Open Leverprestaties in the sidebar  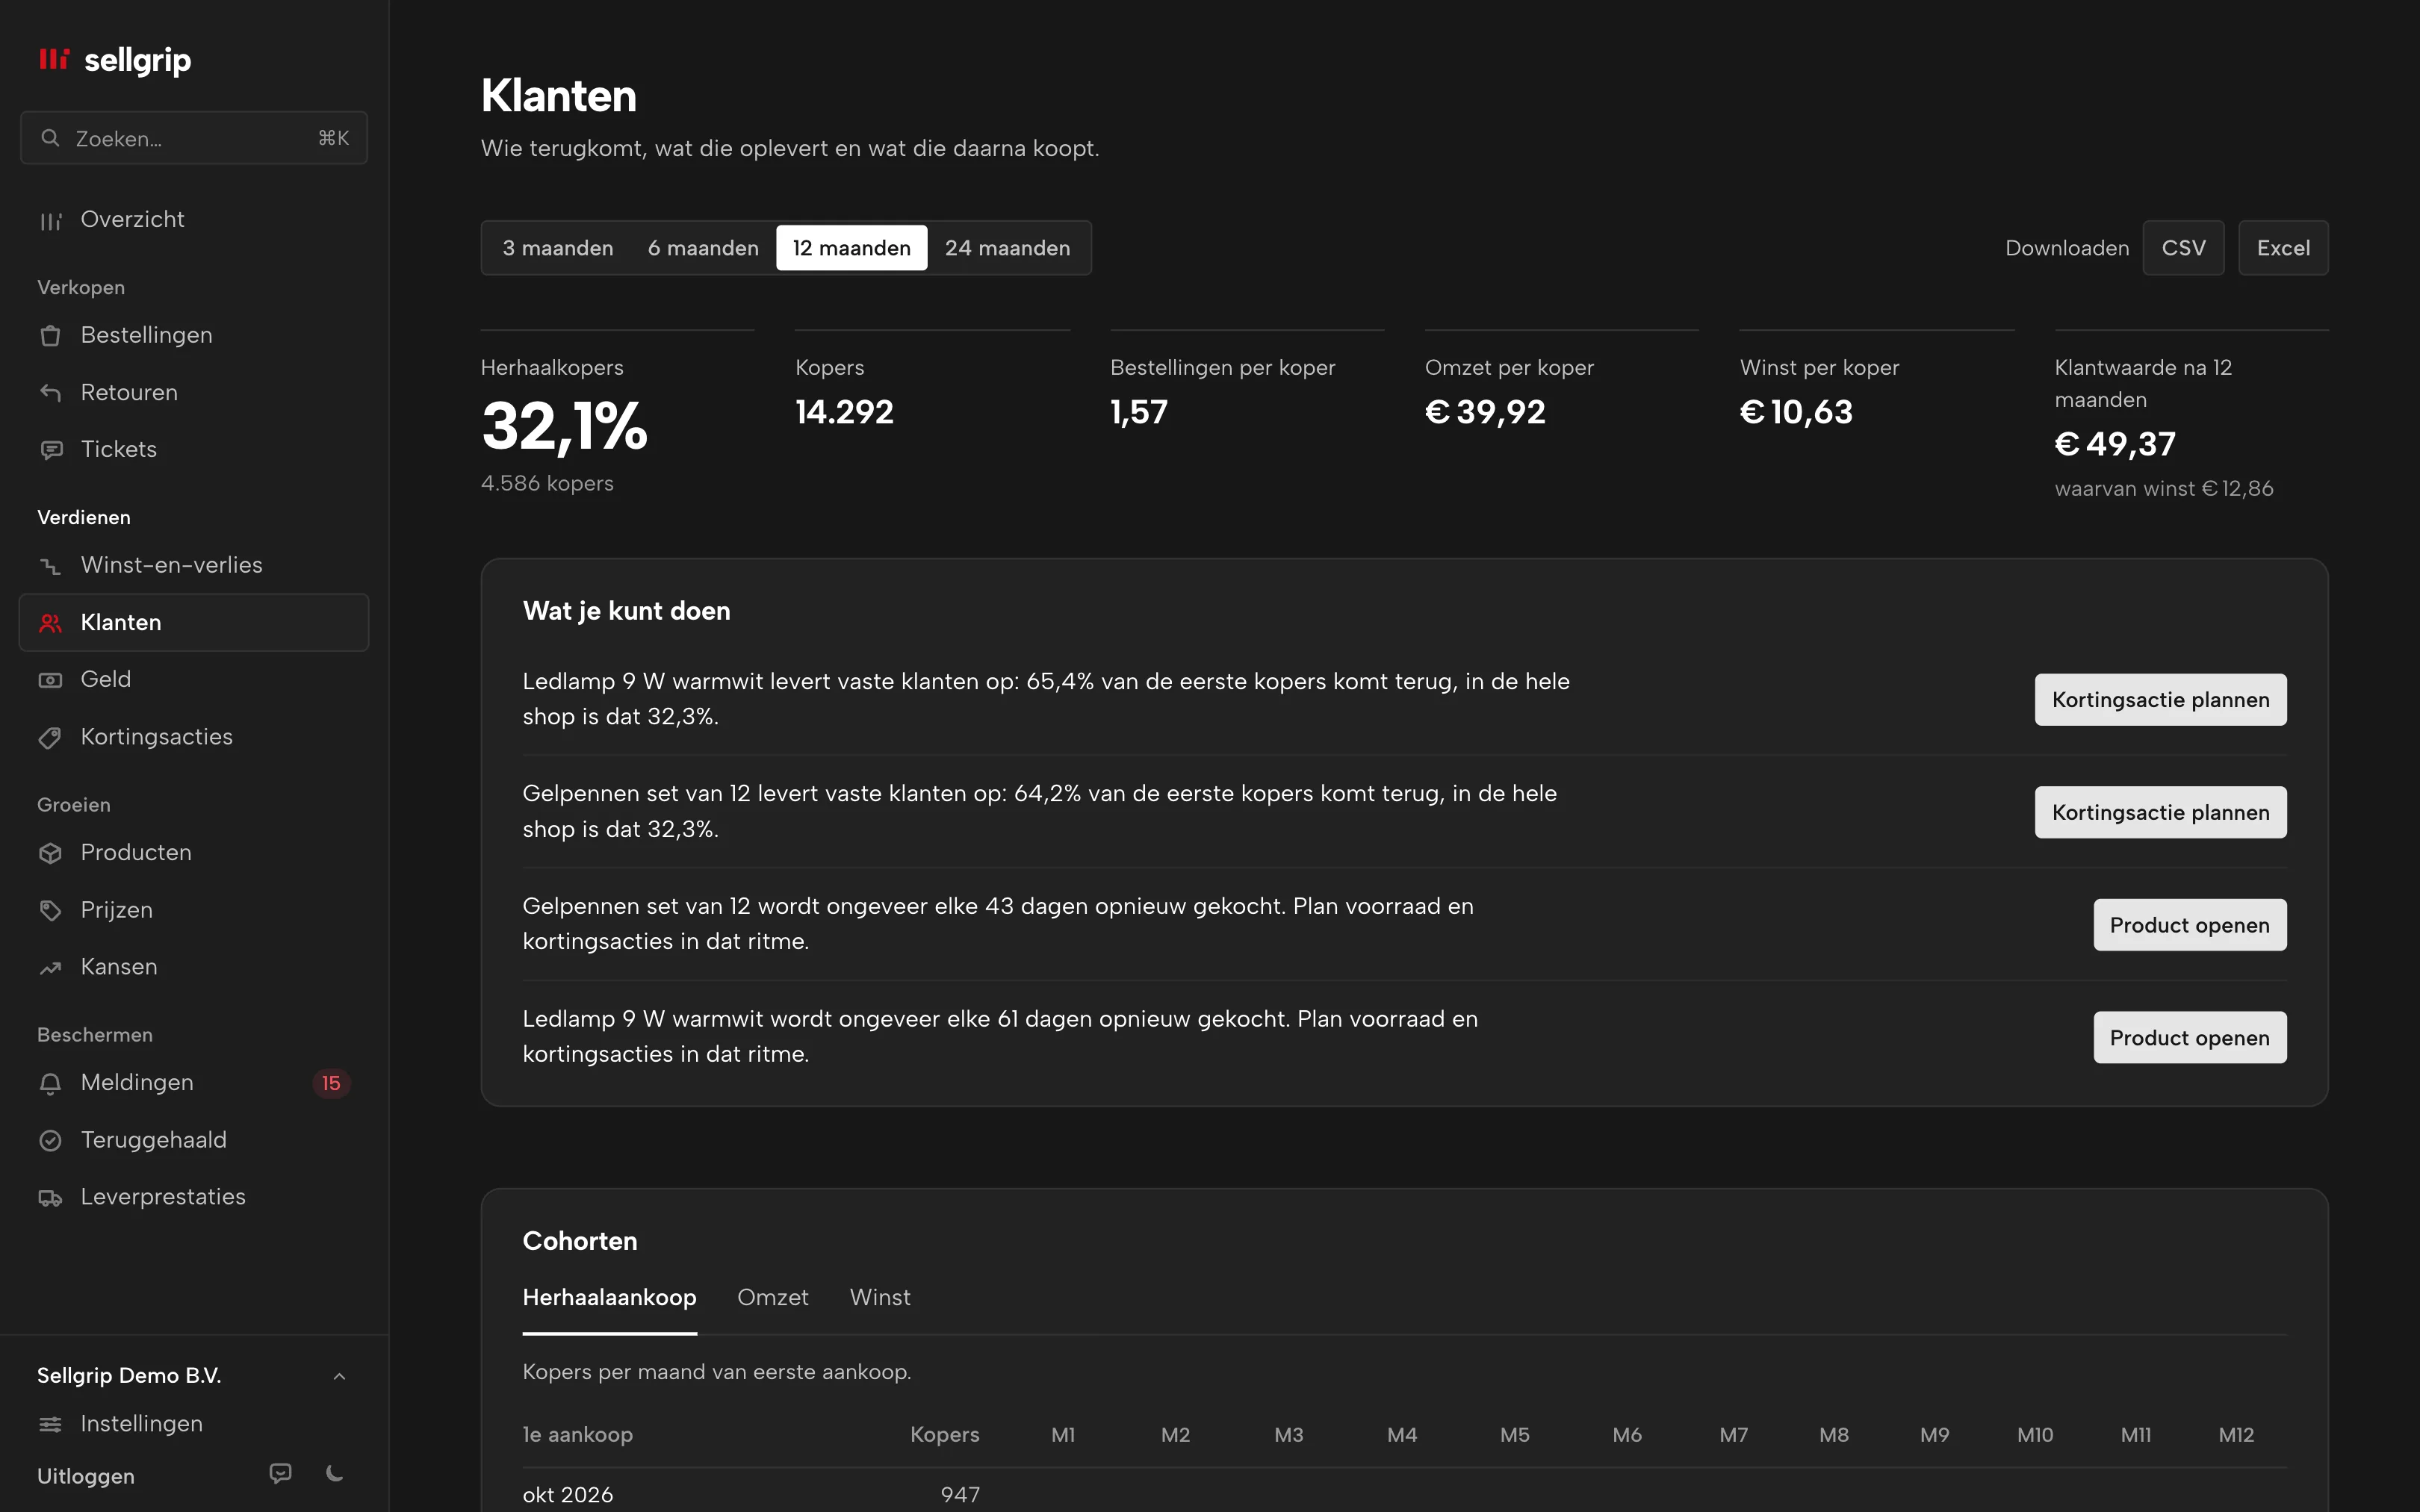point(194,1197)
